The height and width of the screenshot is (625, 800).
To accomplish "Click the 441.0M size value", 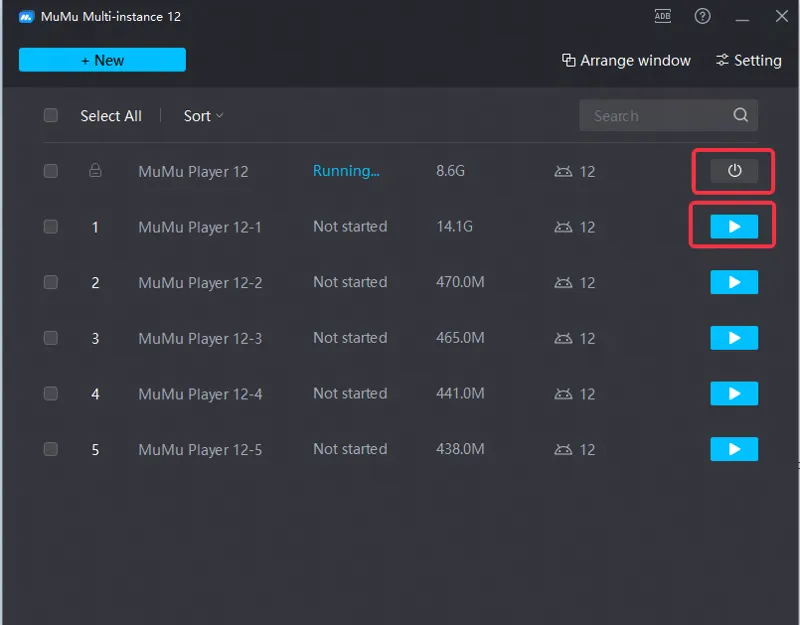I will pos(460,393).
